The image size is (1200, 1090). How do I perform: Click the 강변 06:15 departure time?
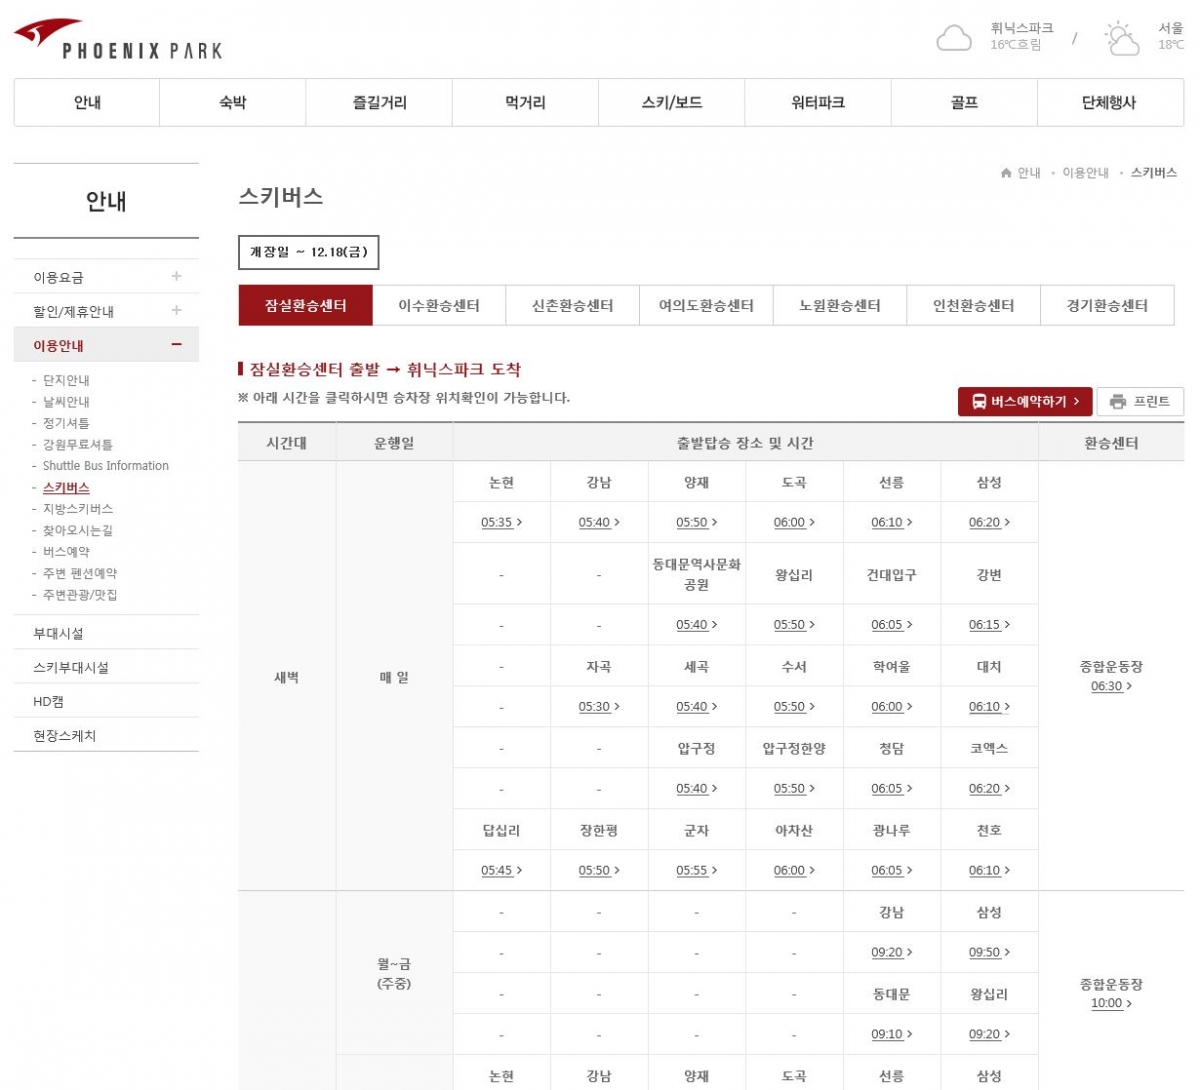tap(989, 625)
